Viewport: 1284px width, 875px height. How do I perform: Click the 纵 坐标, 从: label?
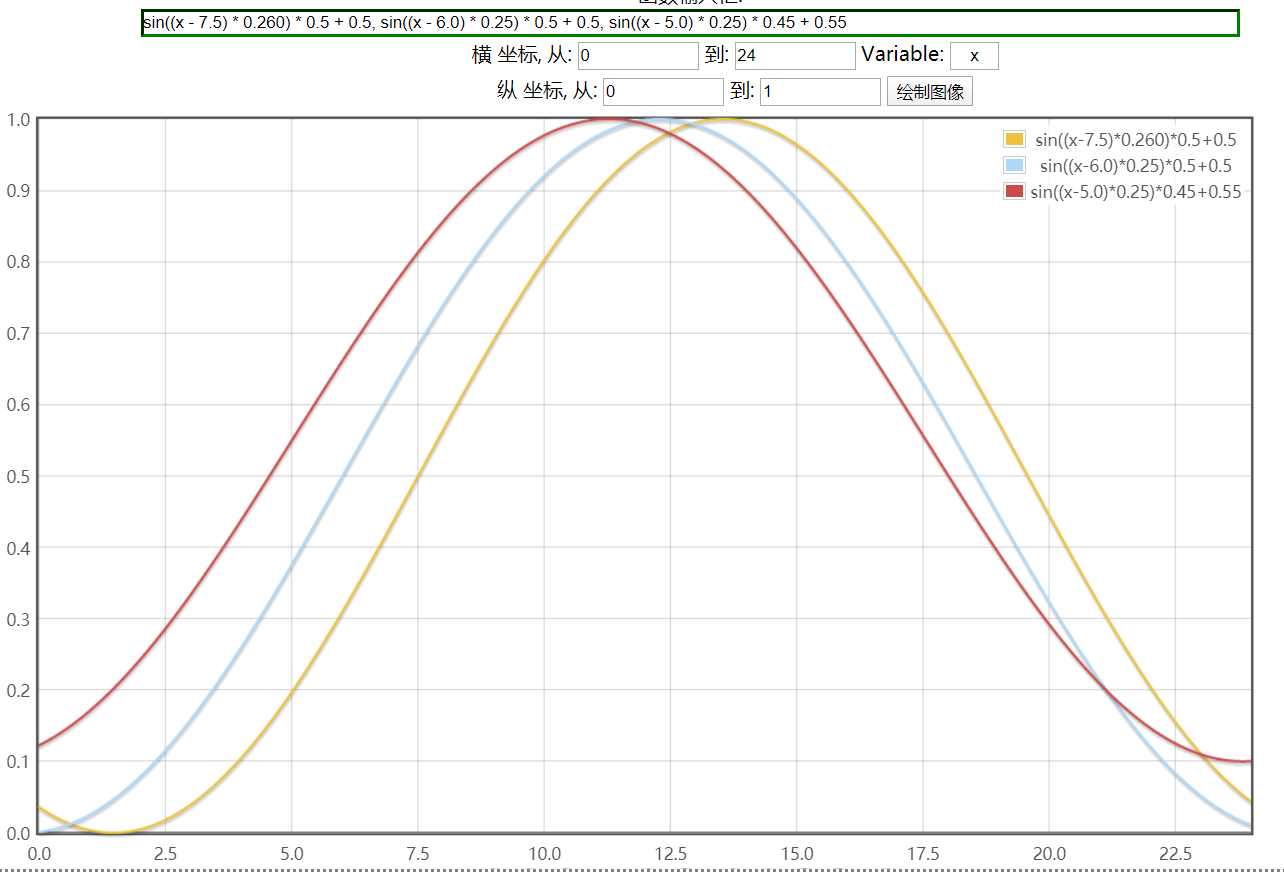(547, 92)
